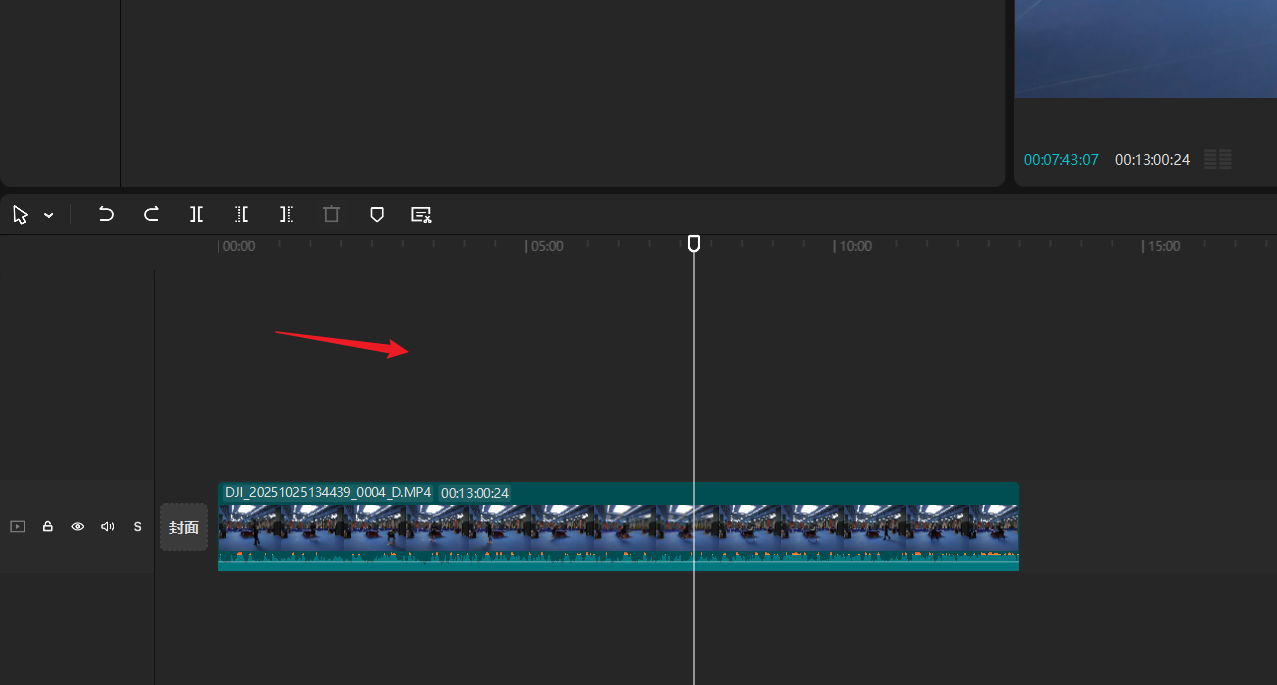Lock the main video track
Screen dimensions: 1277x685
tap(47, 526)
